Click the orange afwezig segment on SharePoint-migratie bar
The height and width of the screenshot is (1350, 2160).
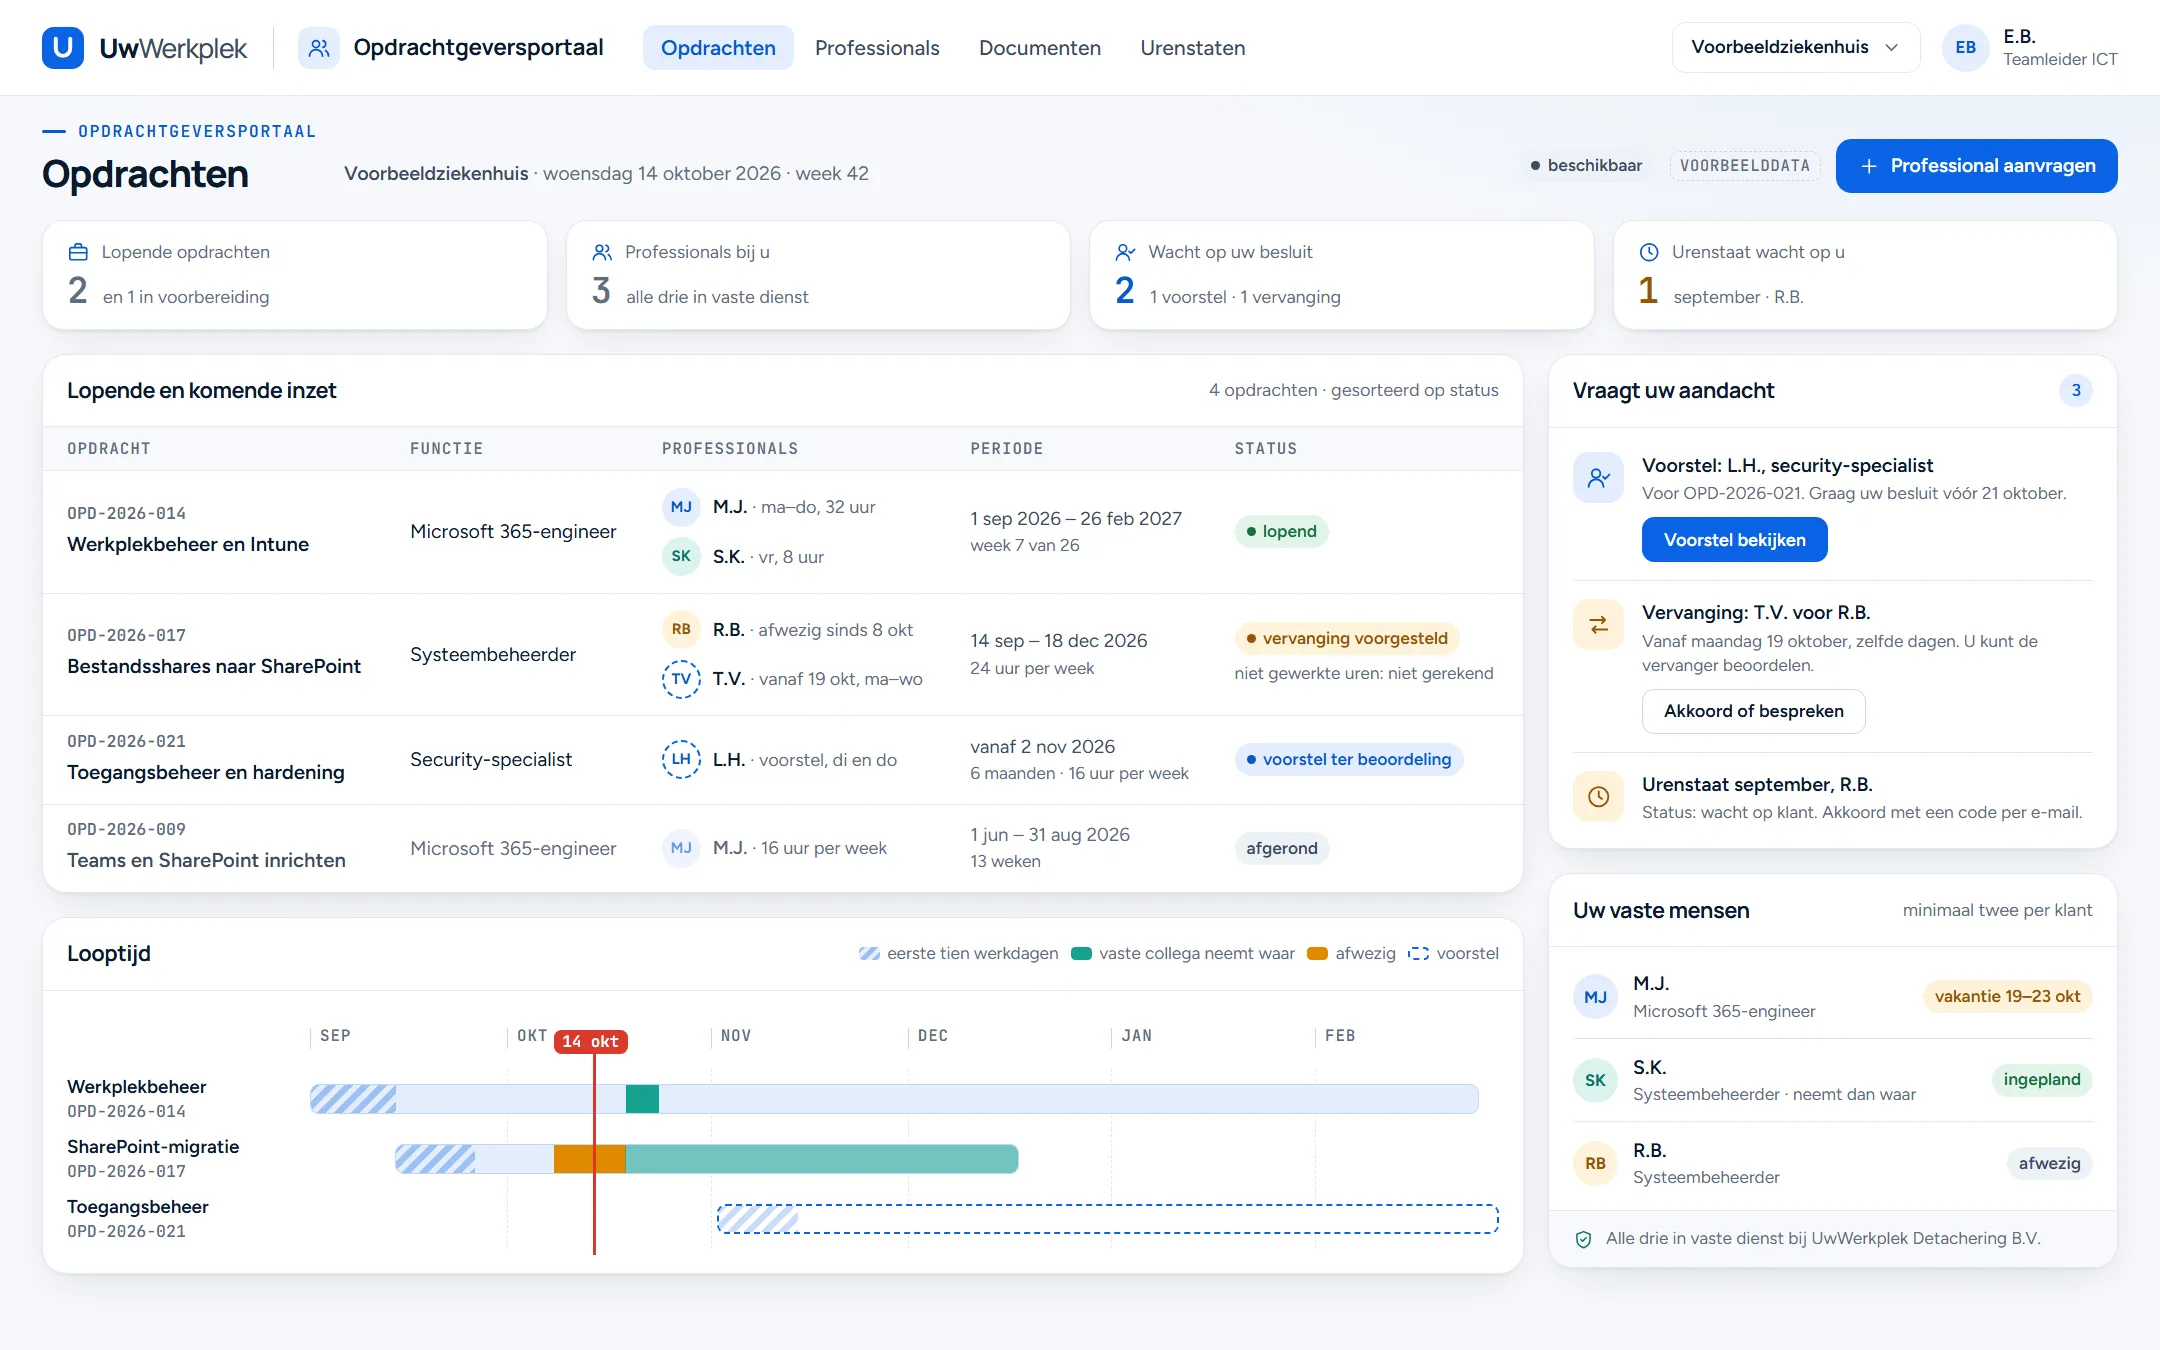tap(589, 1159)
